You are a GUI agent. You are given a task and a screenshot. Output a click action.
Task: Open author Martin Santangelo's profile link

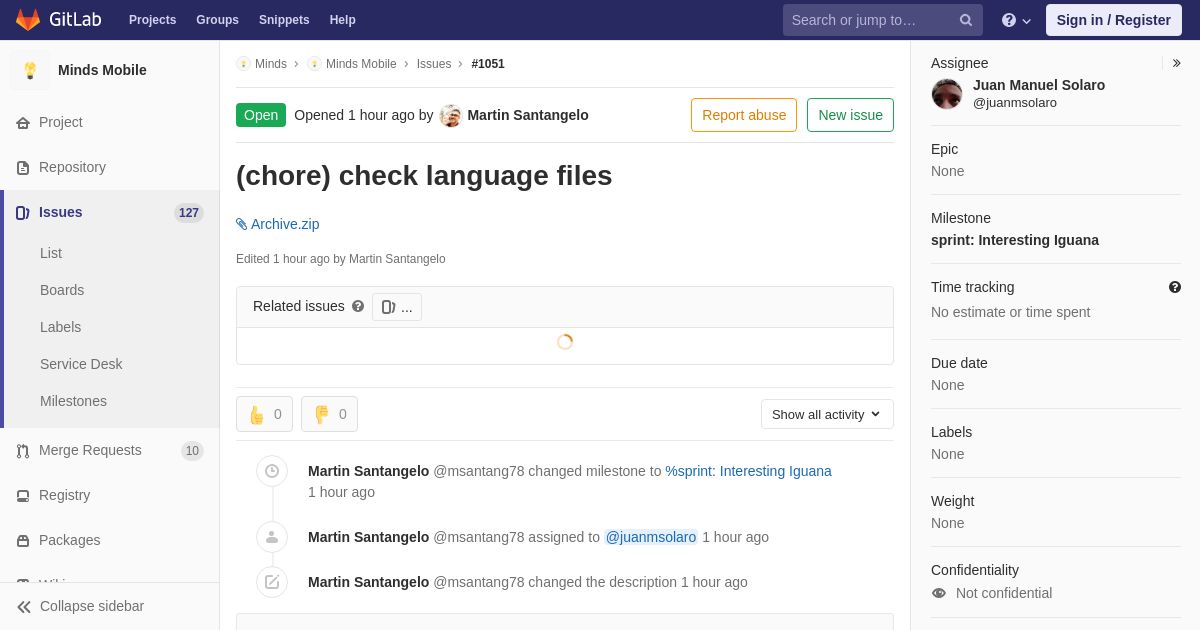tap(528, 115)
